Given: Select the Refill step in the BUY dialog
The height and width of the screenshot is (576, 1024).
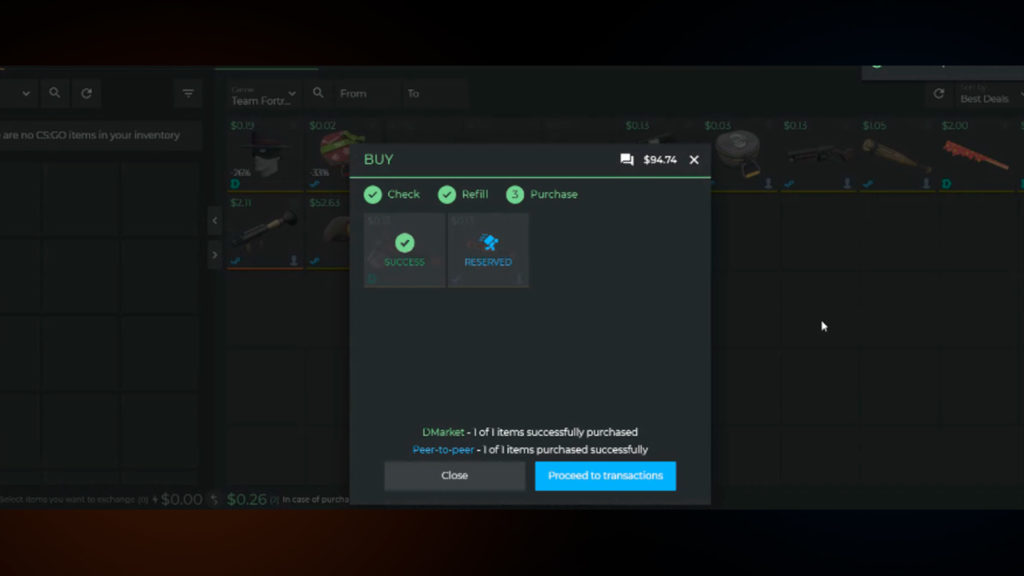Looking at the screenshot, I should (463, 195).
